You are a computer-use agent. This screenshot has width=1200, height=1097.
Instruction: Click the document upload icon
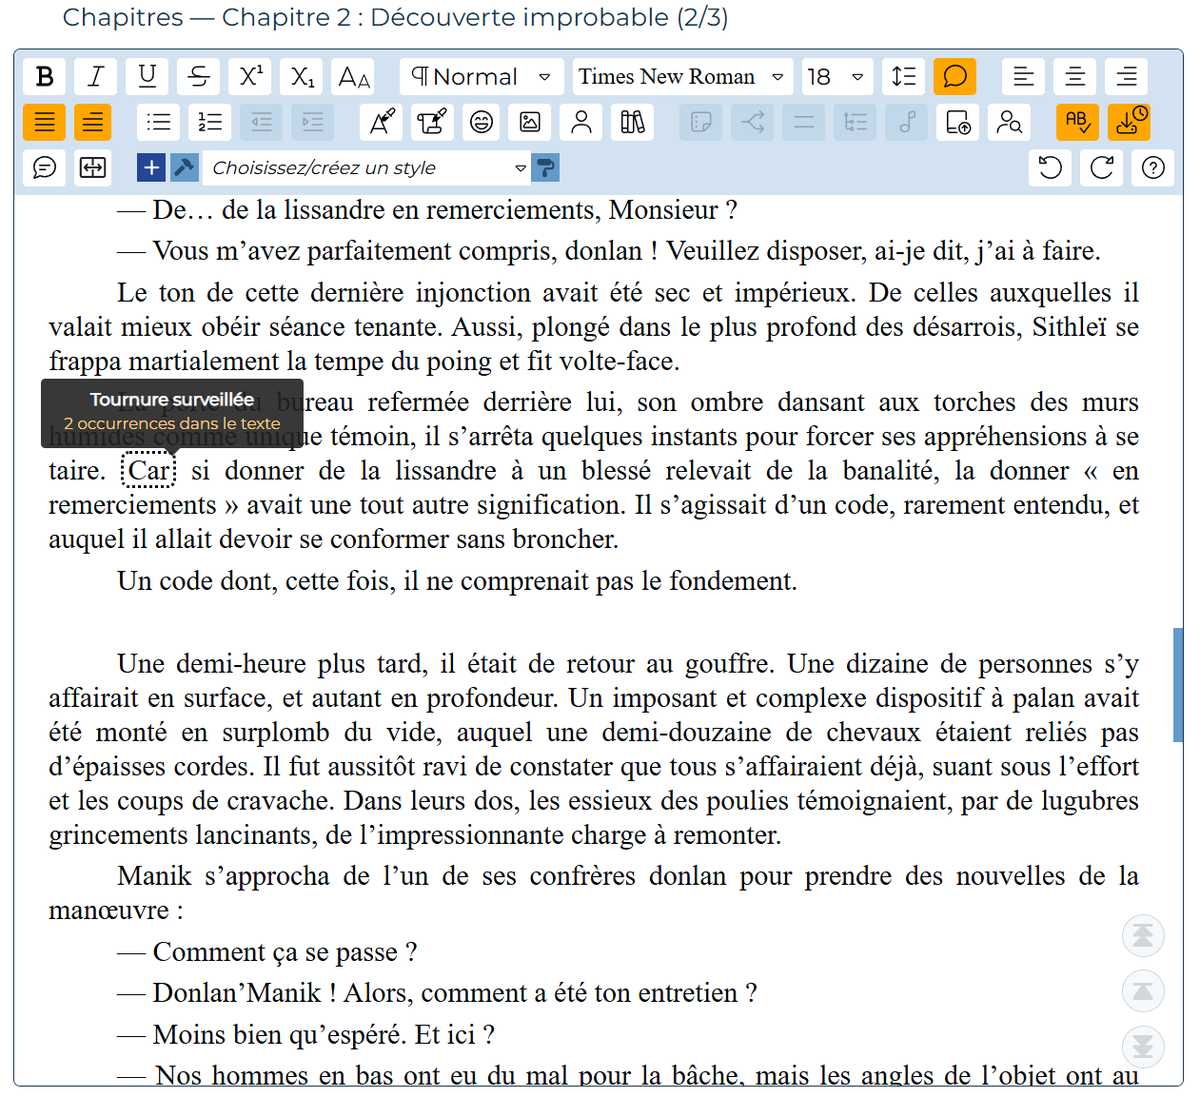click(x=958, y=122)
